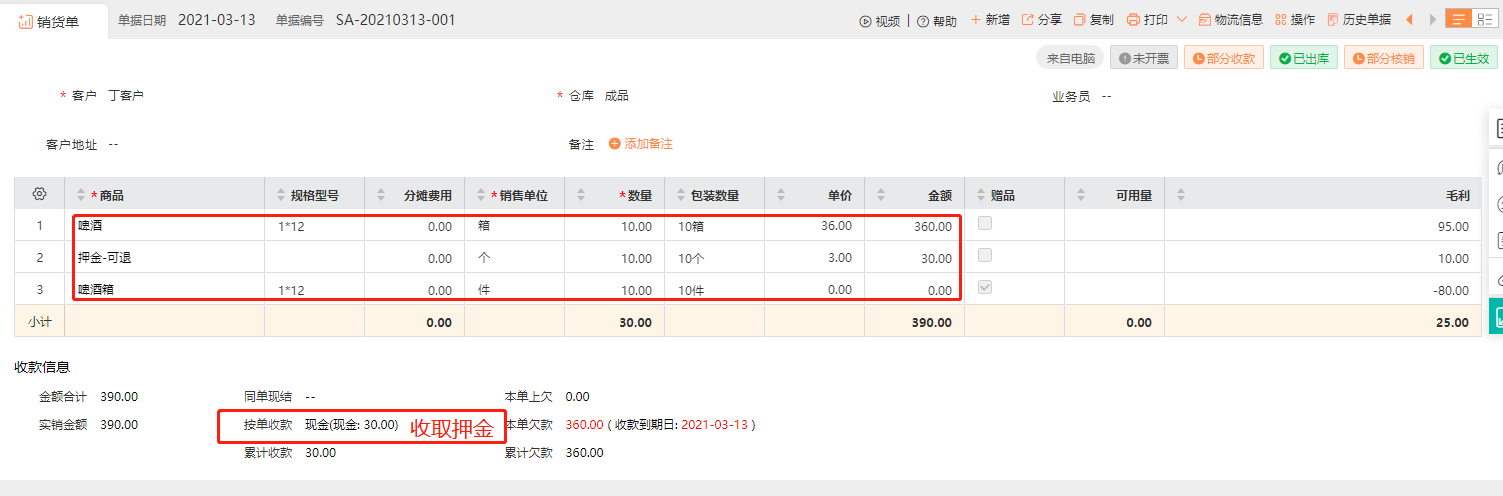Click unit price 3.00 for 押金-可退

(840, 258)
